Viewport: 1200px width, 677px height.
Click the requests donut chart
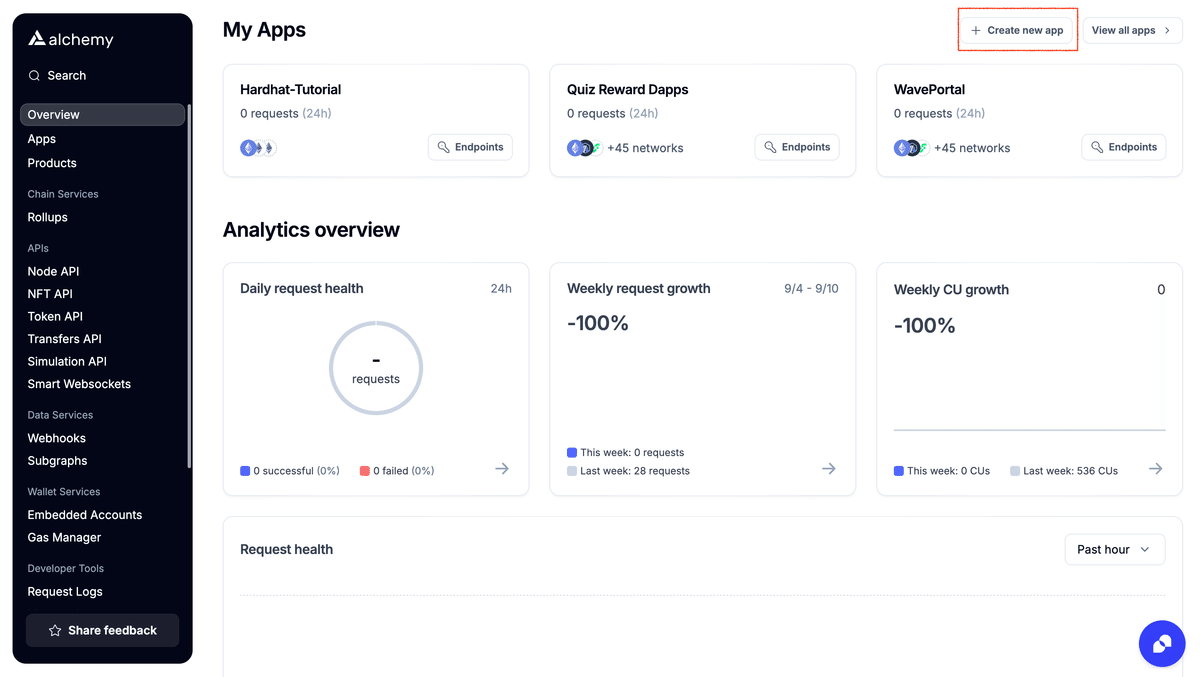click(x=376, y=368)
